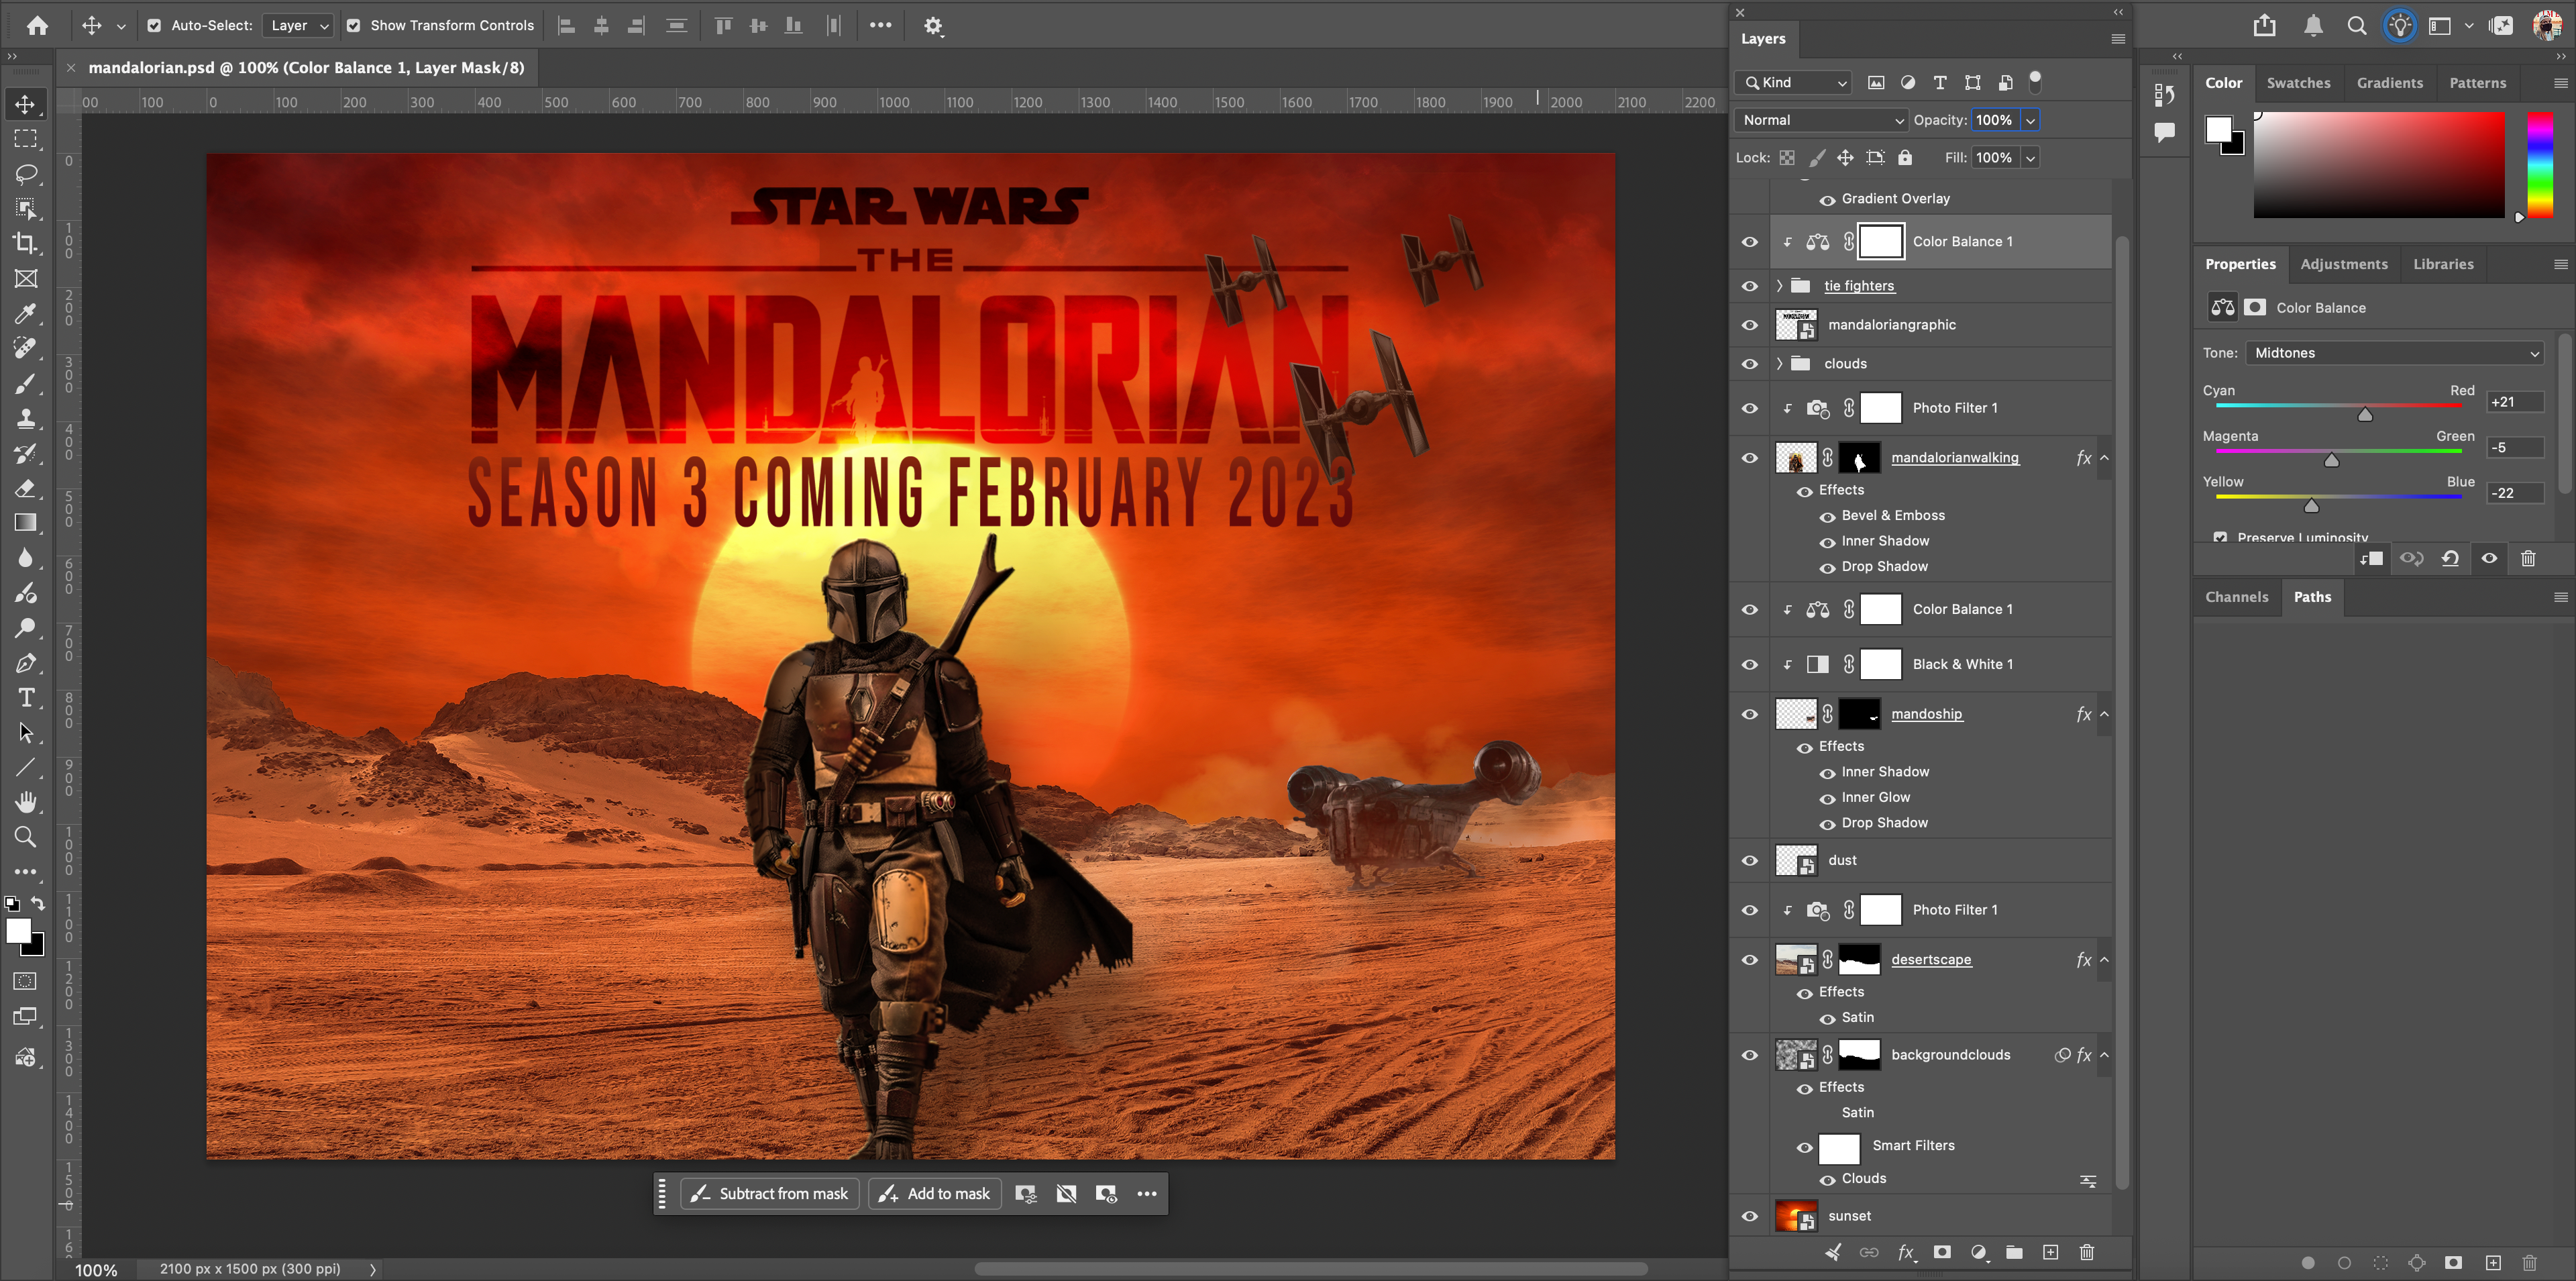Open Layers panel menu
Screen dimensions: 2576x1281
pyautogui.click(x=2117, y=39)
